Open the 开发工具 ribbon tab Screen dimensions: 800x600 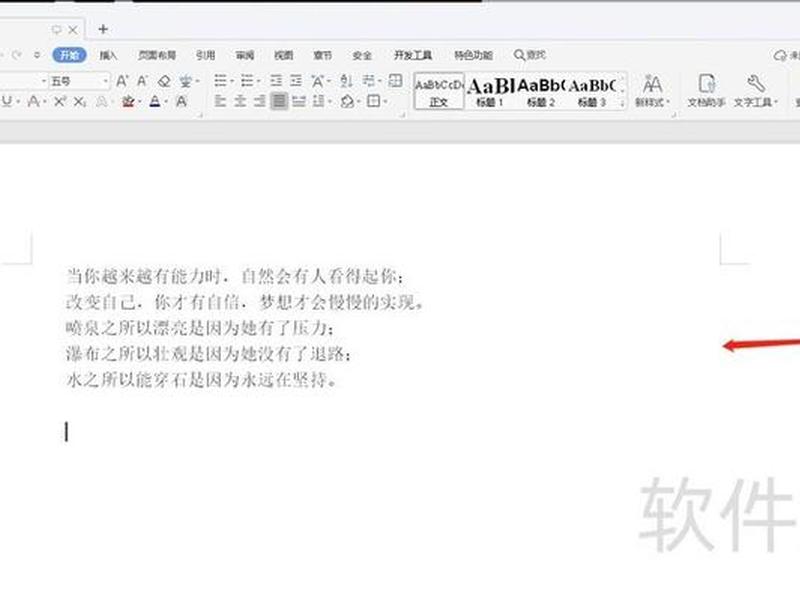[x=413, y=55]
